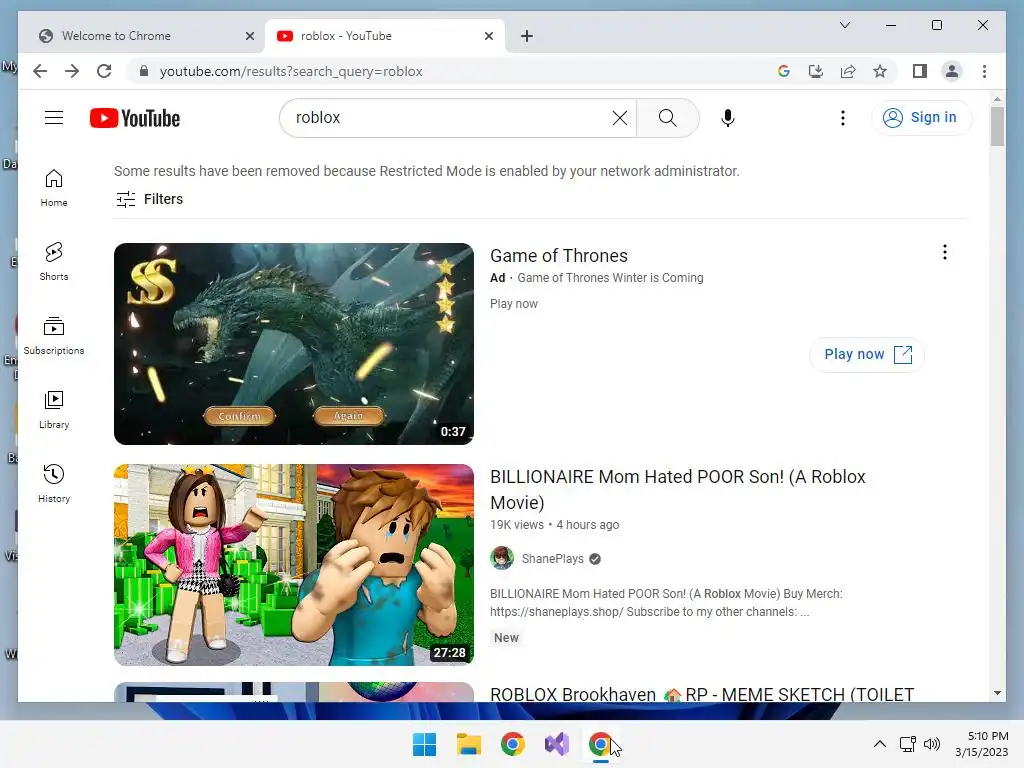Expand Chrome tab search chevron
1024x768 pixels.
click(x=844, y=25)
